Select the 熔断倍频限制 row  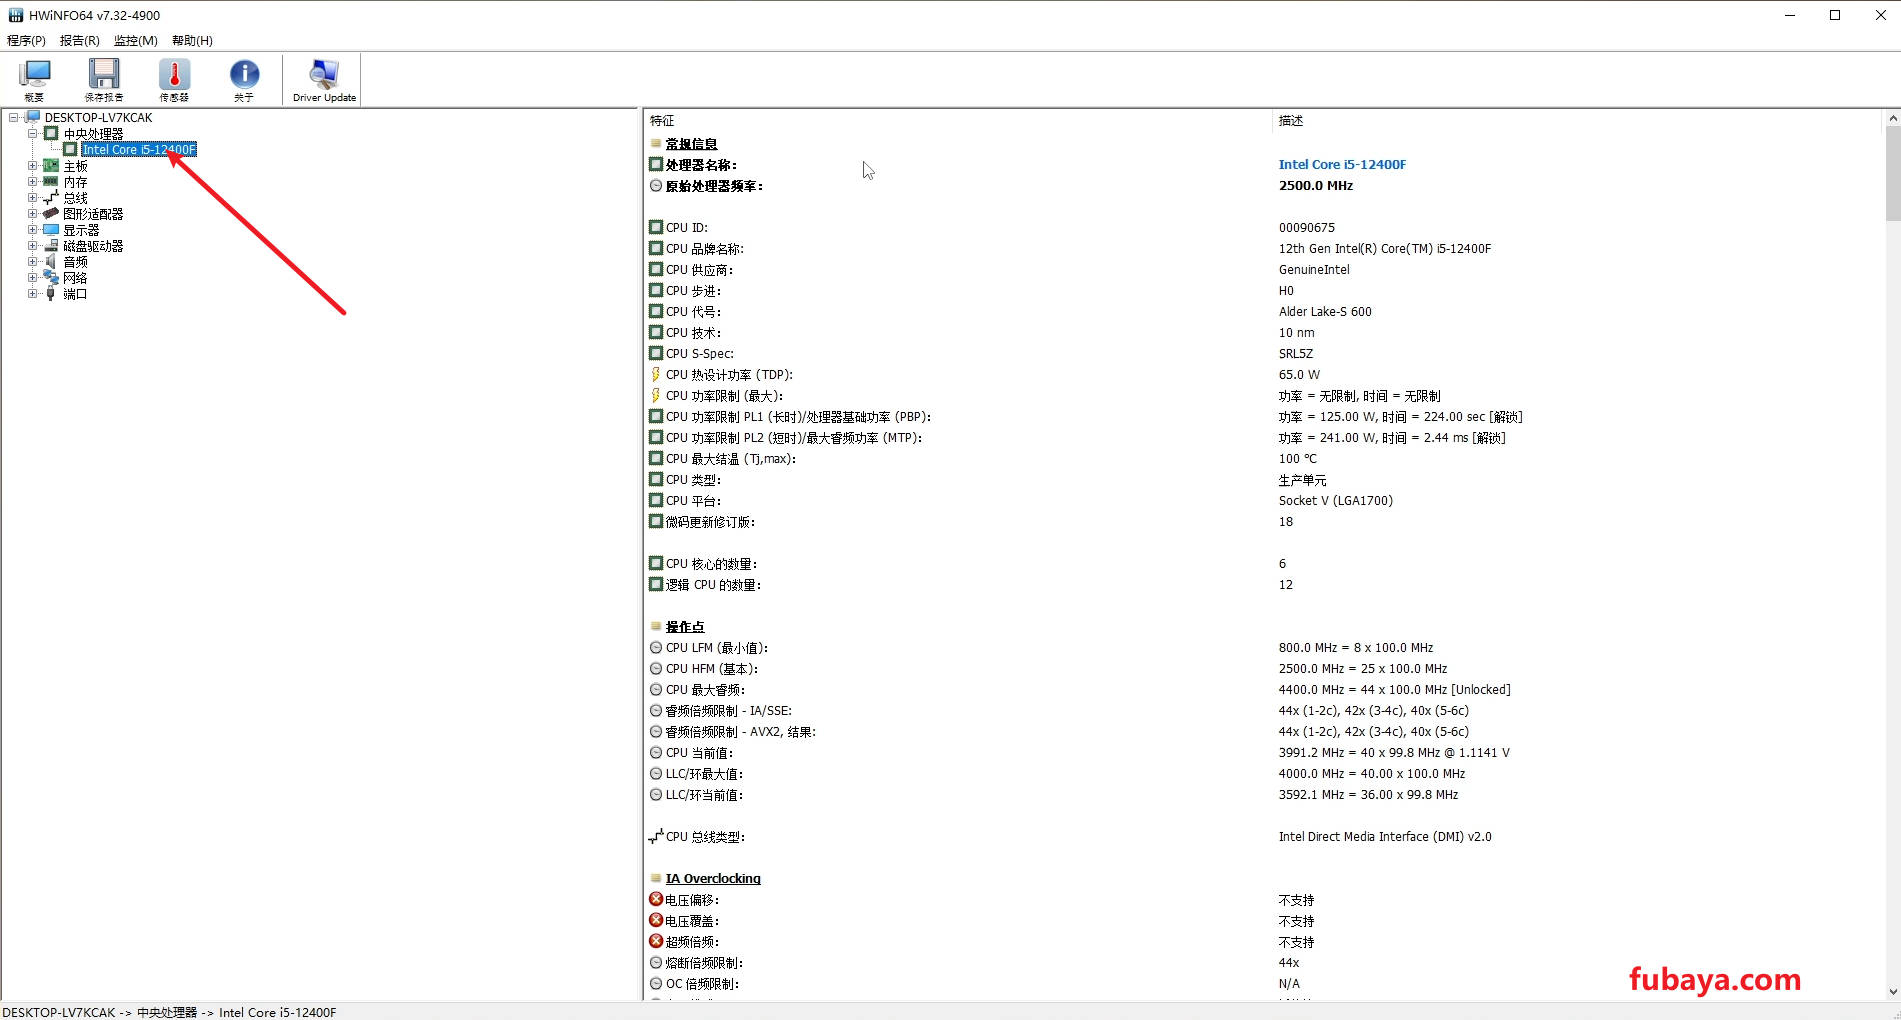pos(1263,963)
